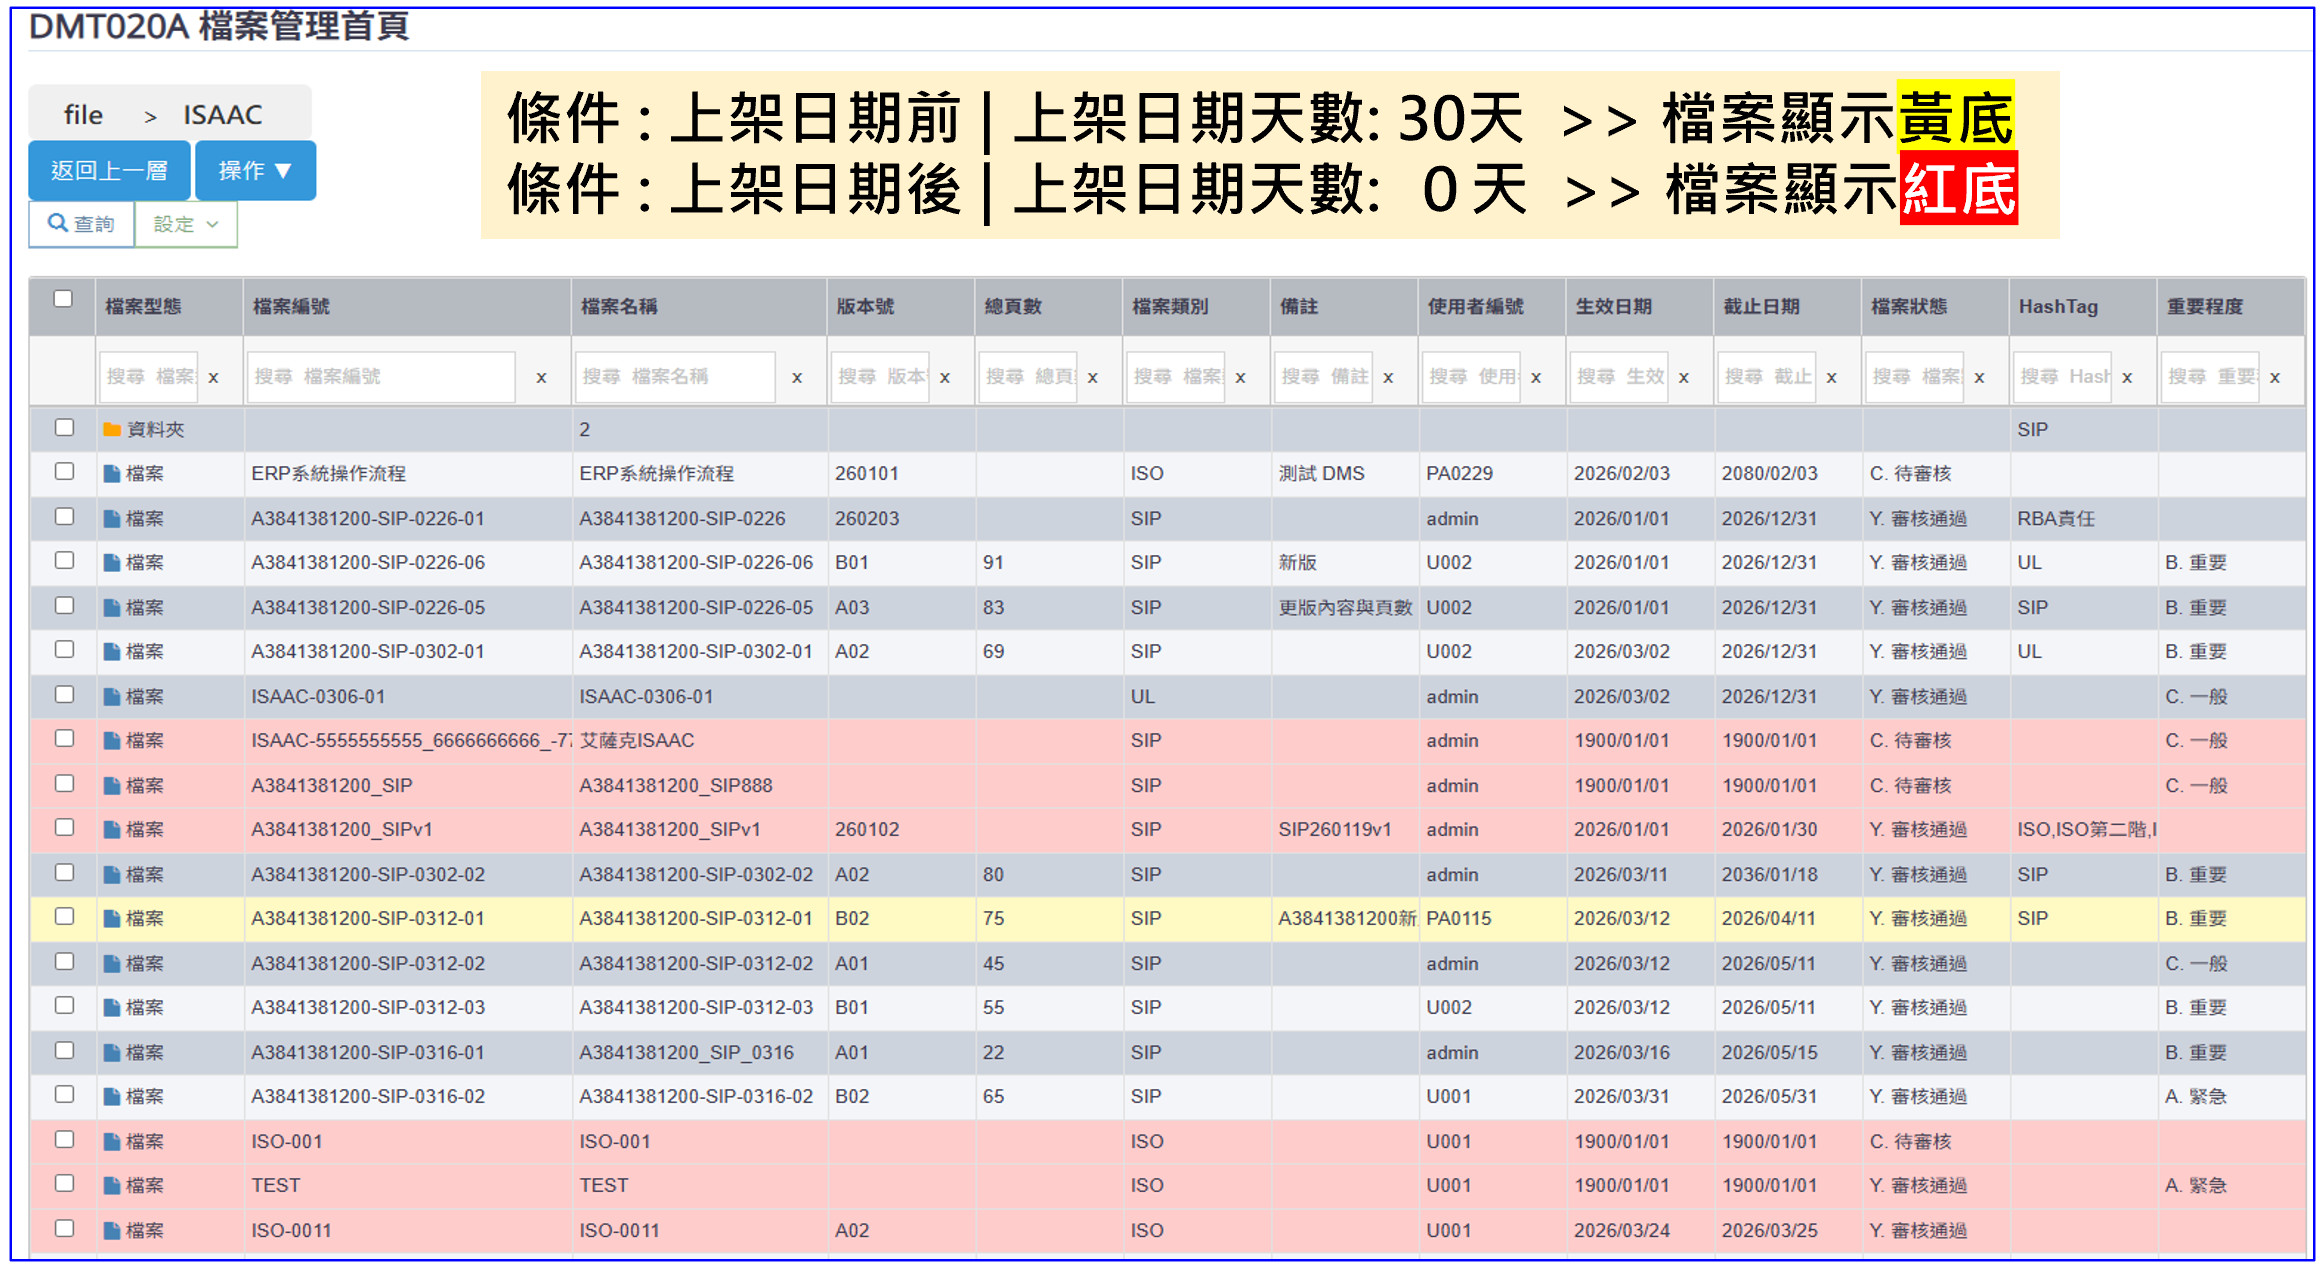The height and width of the screenshot is (1264, 2320).
Task: Click file icon in A3841381200-SIP-0312-02 row
Action: [112, 964]
